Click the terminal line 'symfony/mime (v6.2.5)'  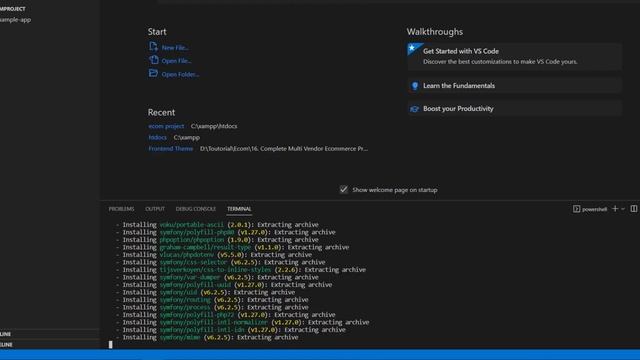coord(207,337)
